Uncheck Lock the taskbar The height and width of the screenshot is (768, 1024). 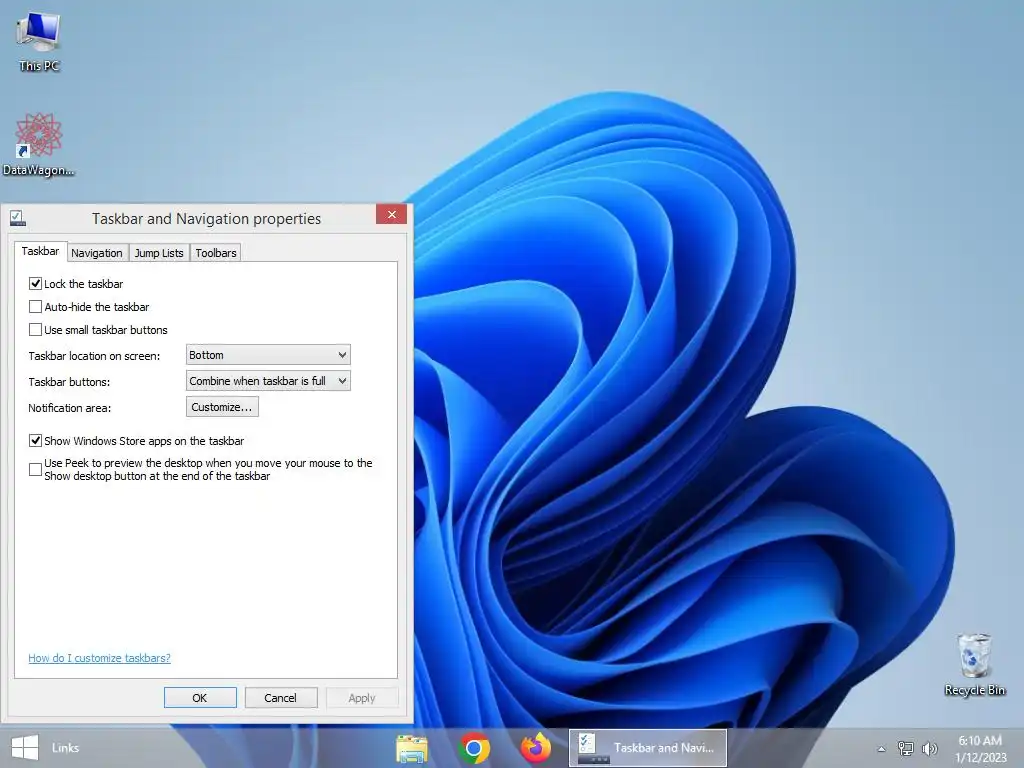point(35,283)
